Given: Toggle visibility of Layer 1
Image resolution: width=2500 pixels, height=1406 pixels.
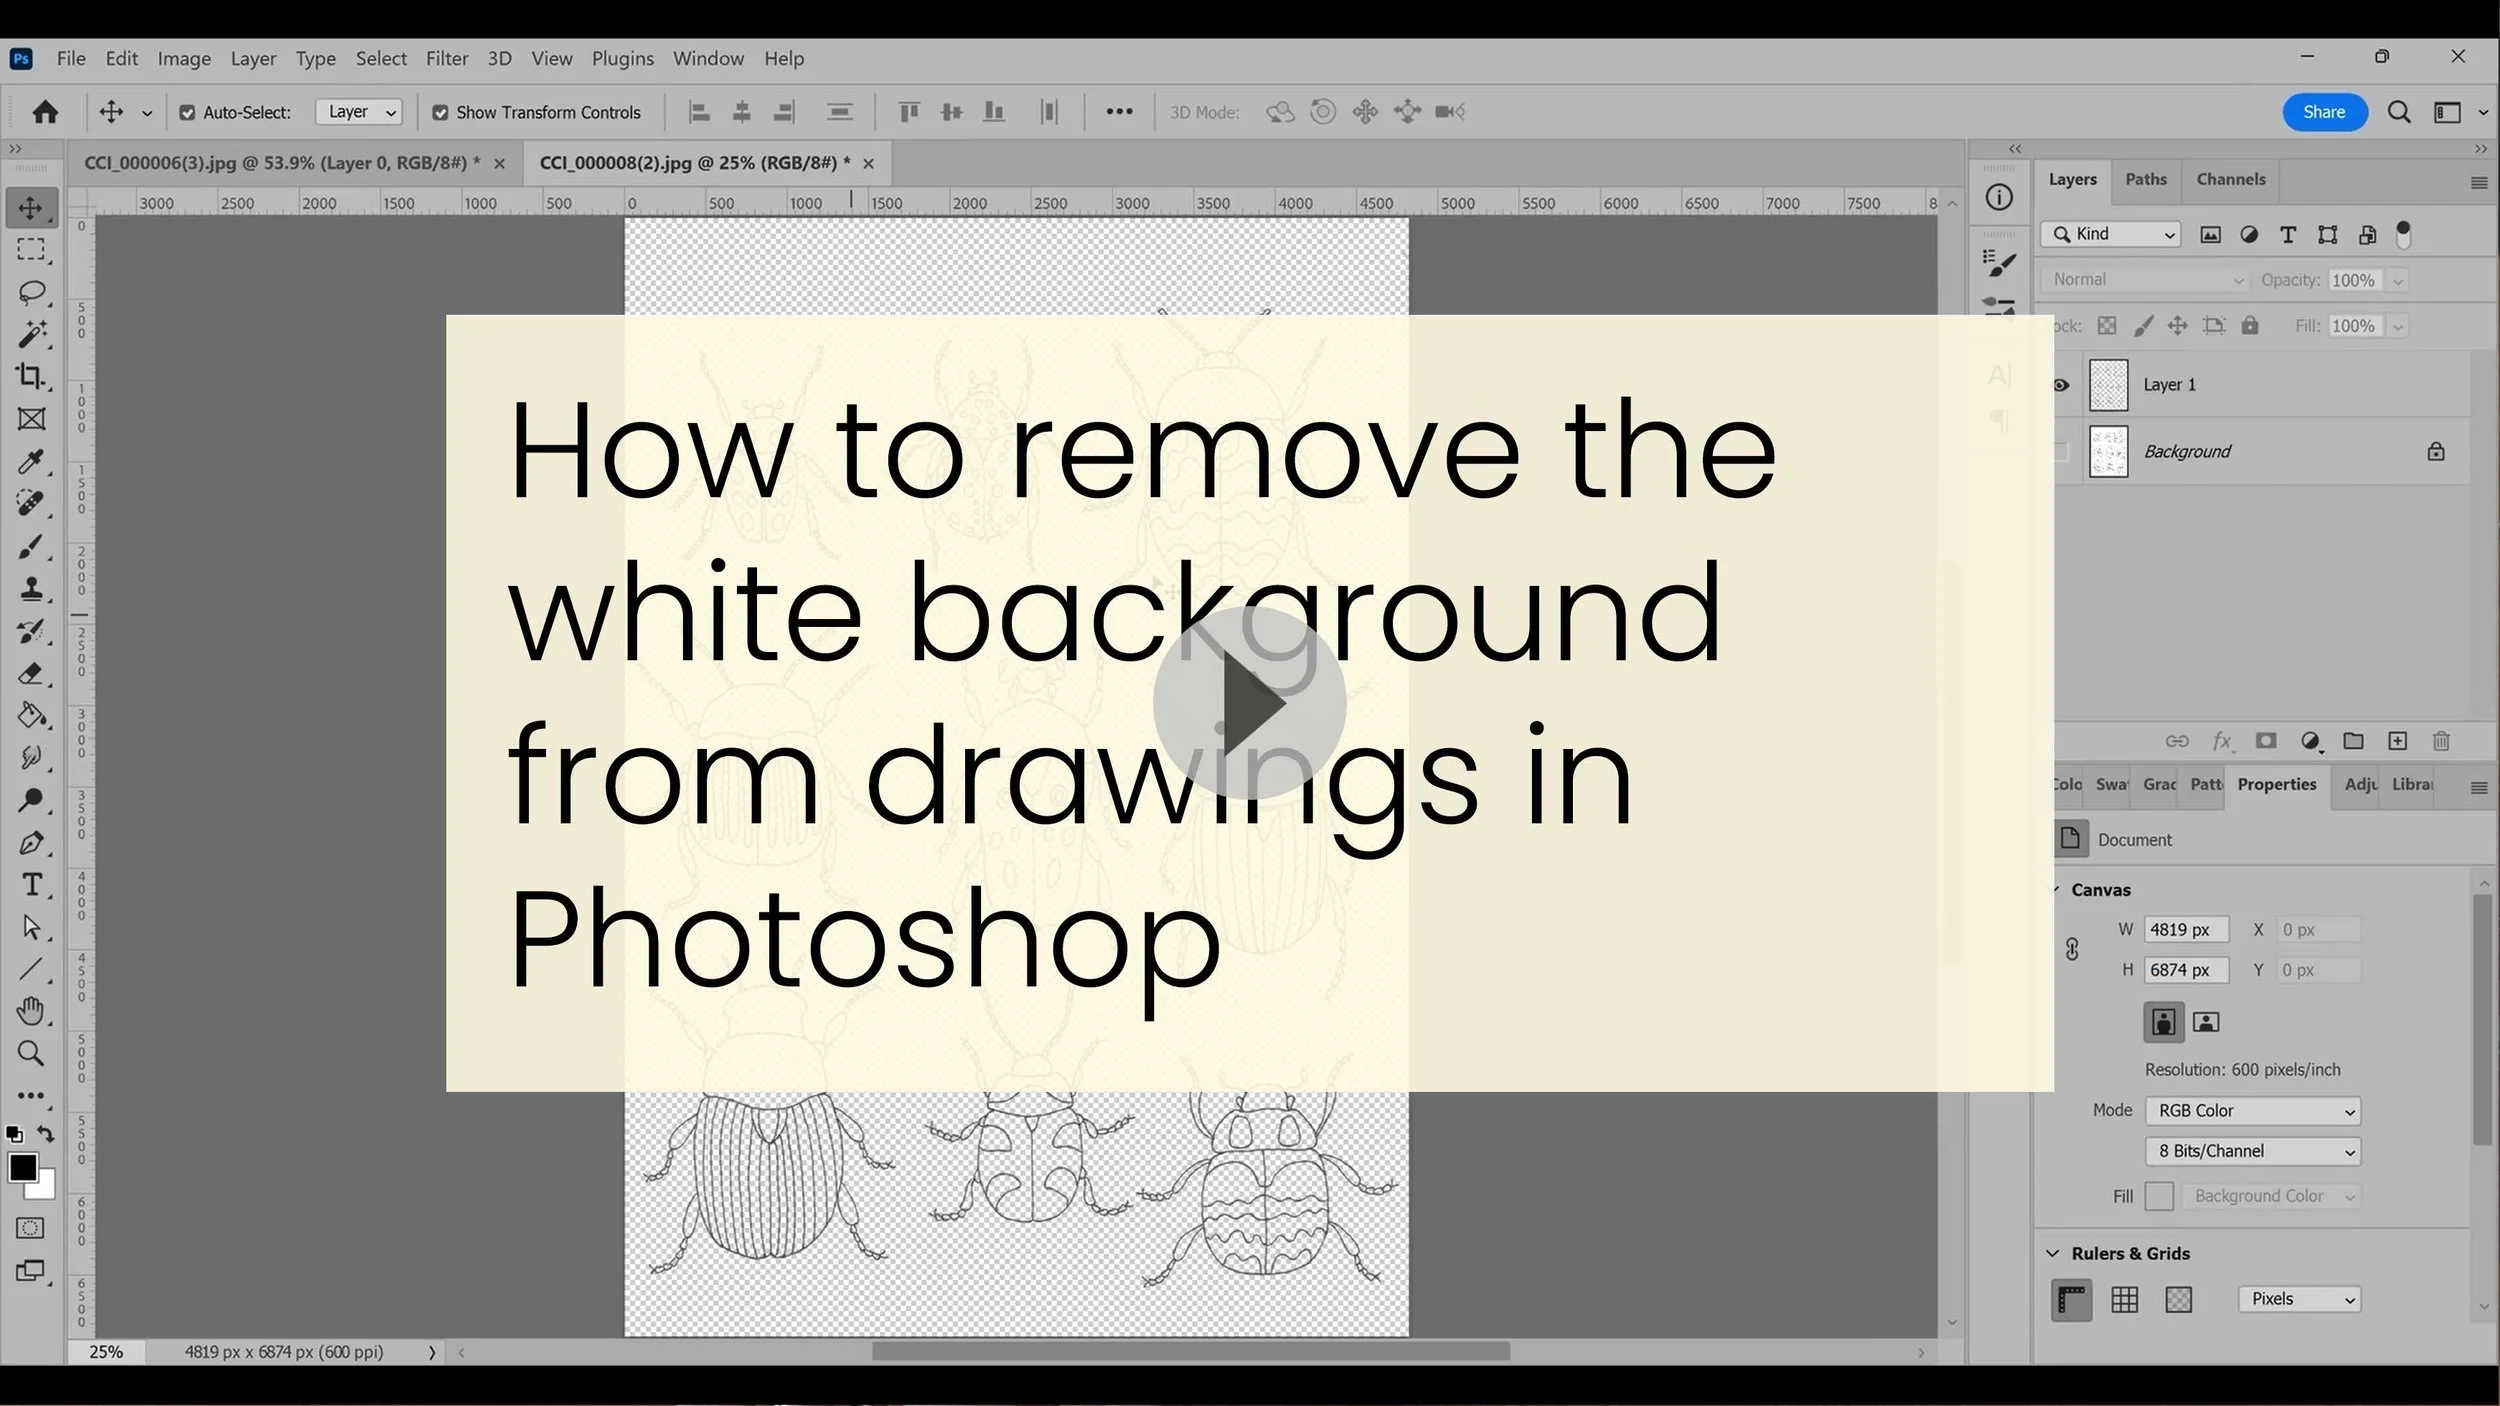Looking at the screenshot, I should pos(2062,384).
